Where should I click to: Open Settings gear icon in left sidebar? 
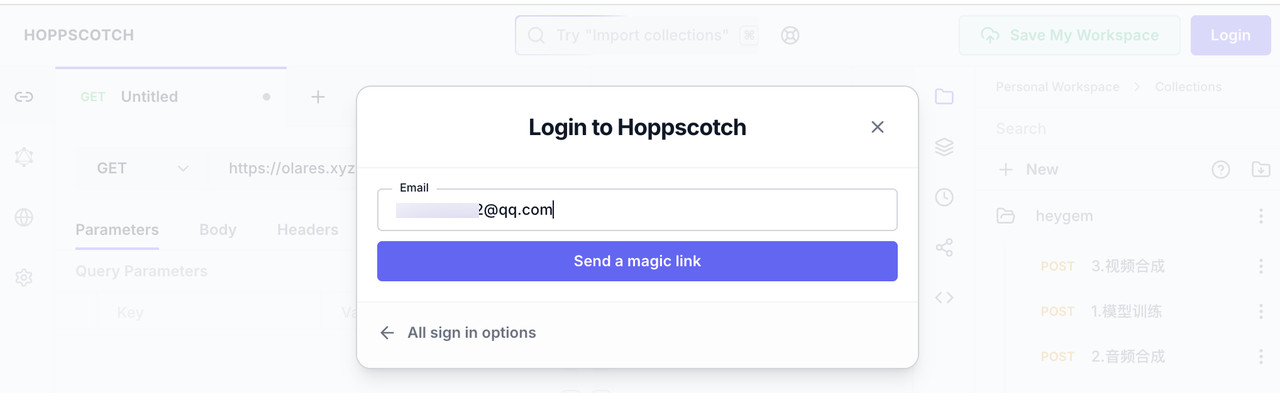pyautogui.click(x=24, y=277)
